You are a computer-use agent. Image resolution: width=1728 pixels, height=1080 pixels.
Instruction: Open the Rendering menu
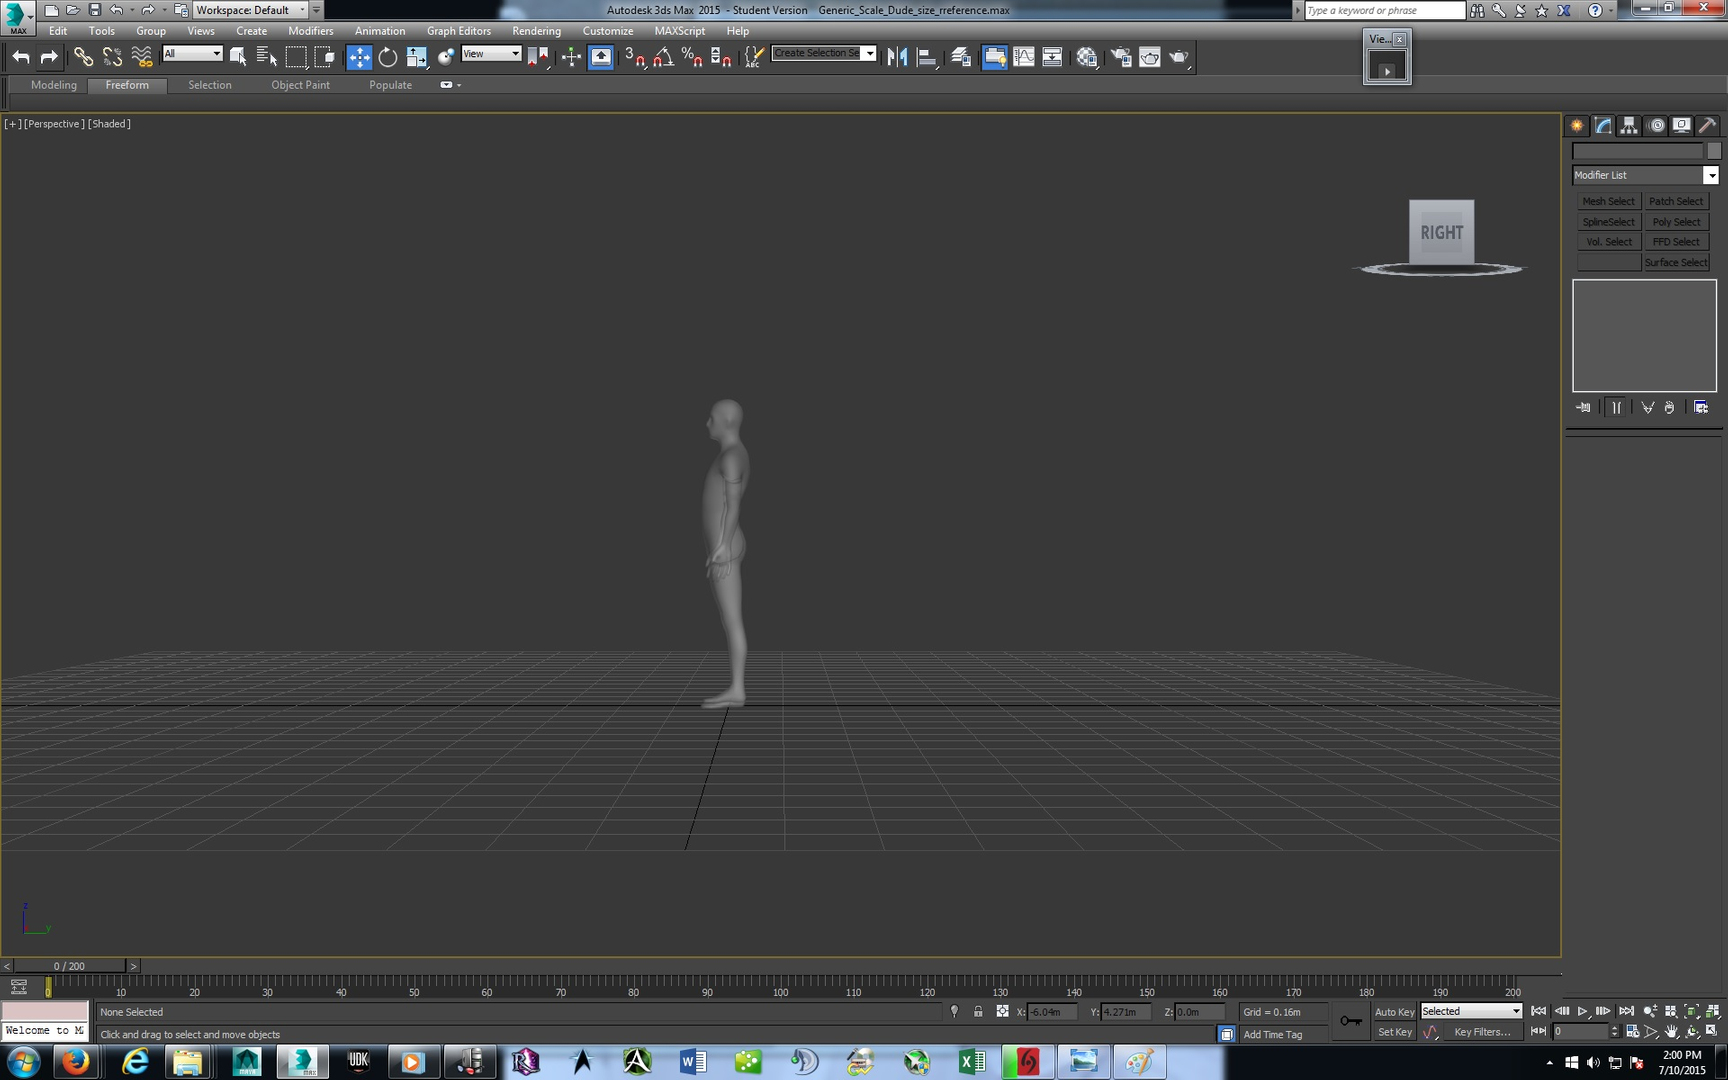pos(536,31)
